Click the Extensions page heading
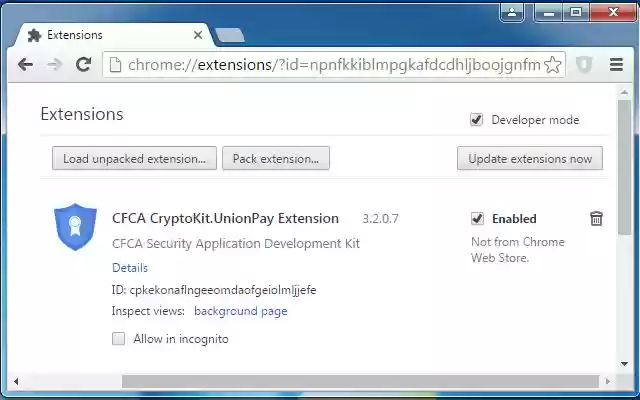 (x=82, y=114)
